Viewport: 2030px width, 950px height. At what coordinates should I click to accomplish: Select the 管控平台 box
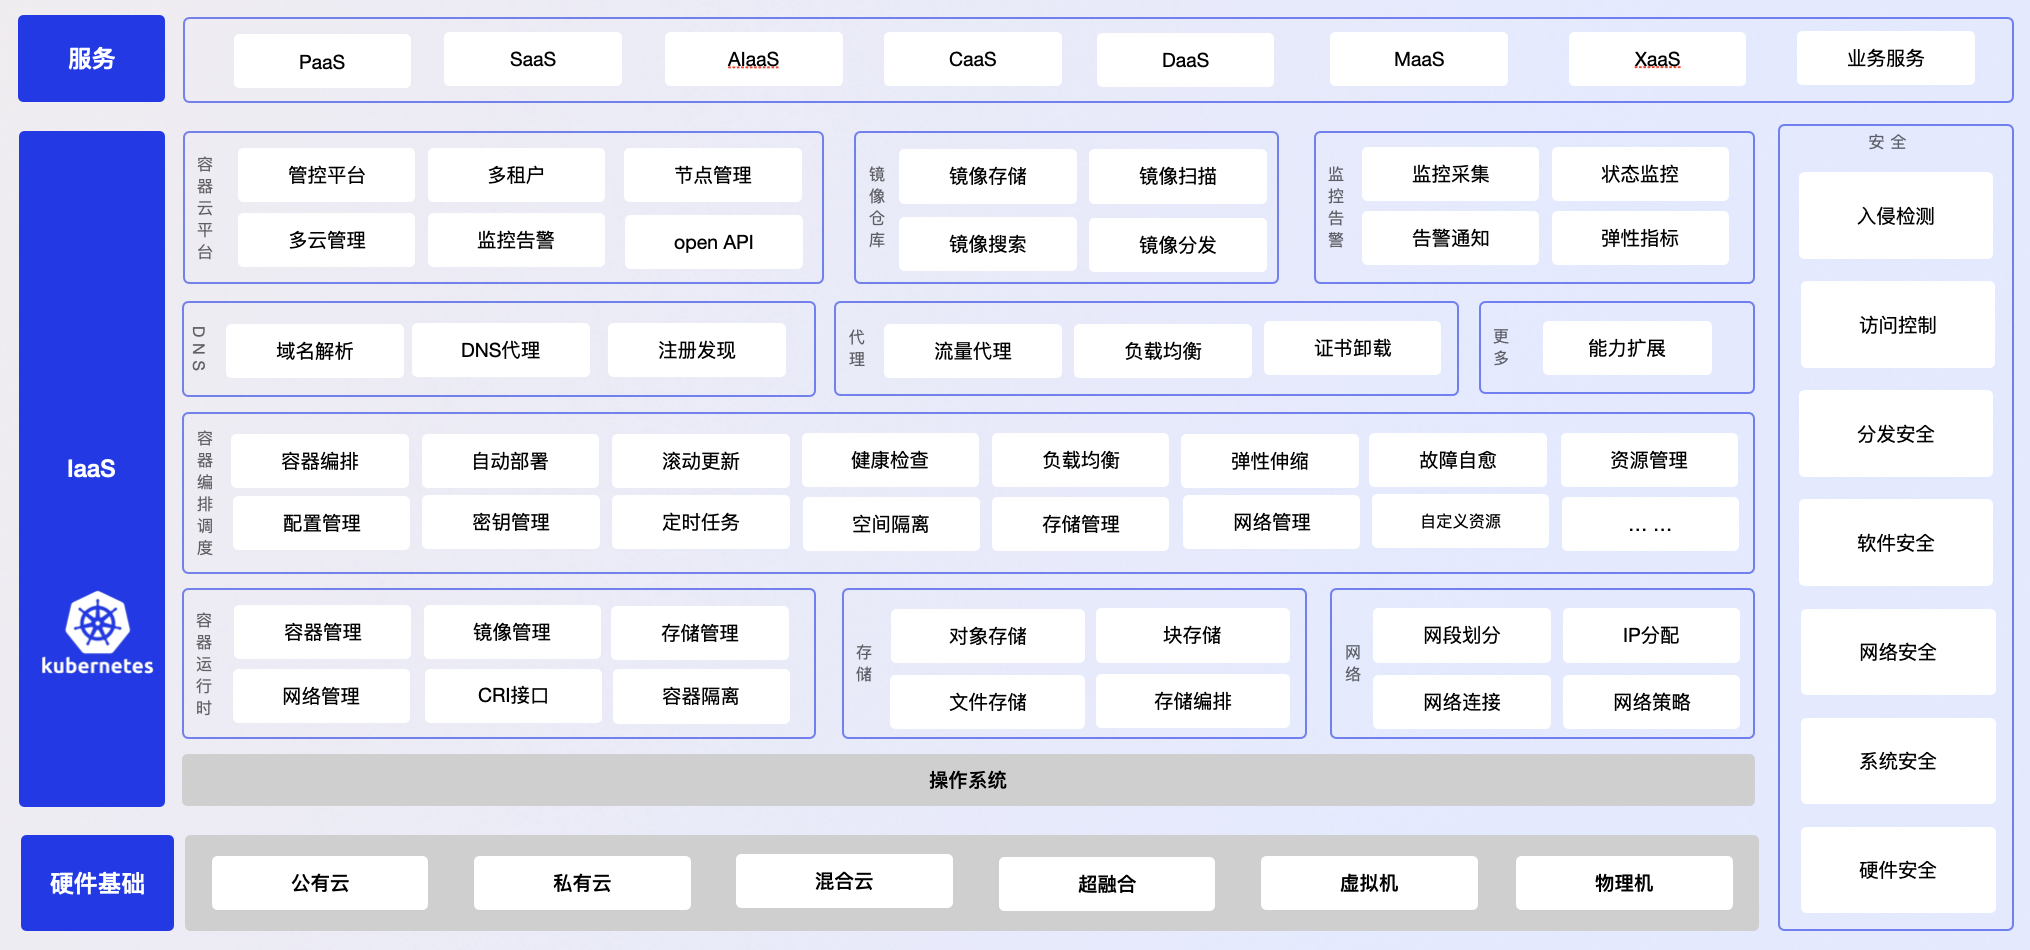(x=326, y=175)
